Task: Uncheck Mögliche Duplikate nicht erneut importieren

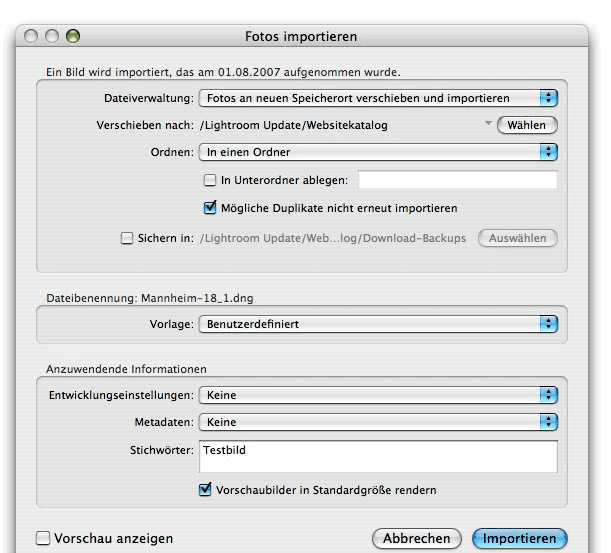Action: [210, 208]
